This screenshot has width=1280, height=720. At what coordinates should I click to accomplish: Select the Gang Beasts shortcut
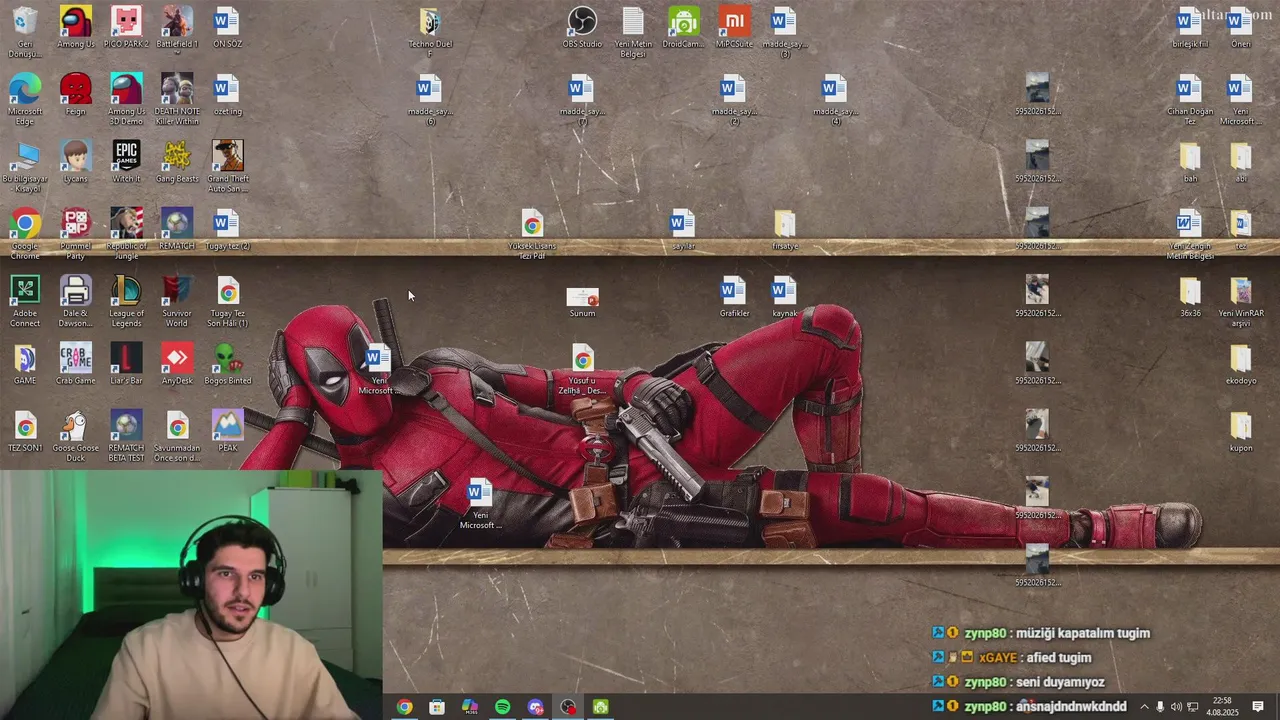[177, 162]
